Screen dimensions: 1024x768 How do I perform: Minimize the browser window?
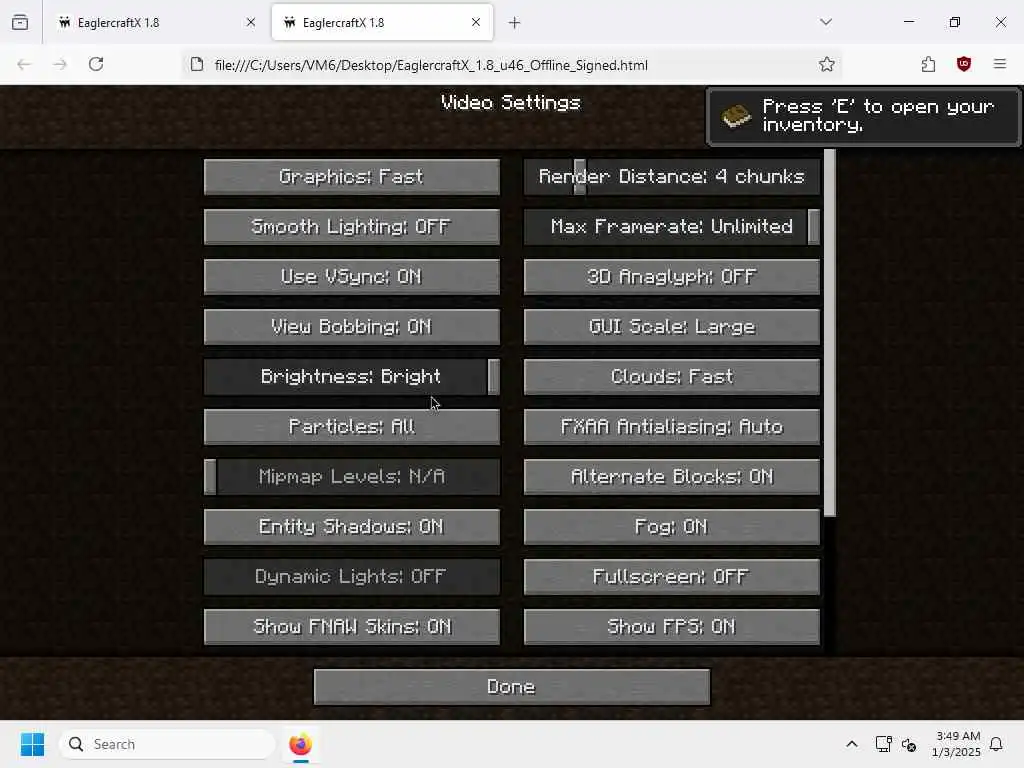pyautogui.click(x=909, y=22)
